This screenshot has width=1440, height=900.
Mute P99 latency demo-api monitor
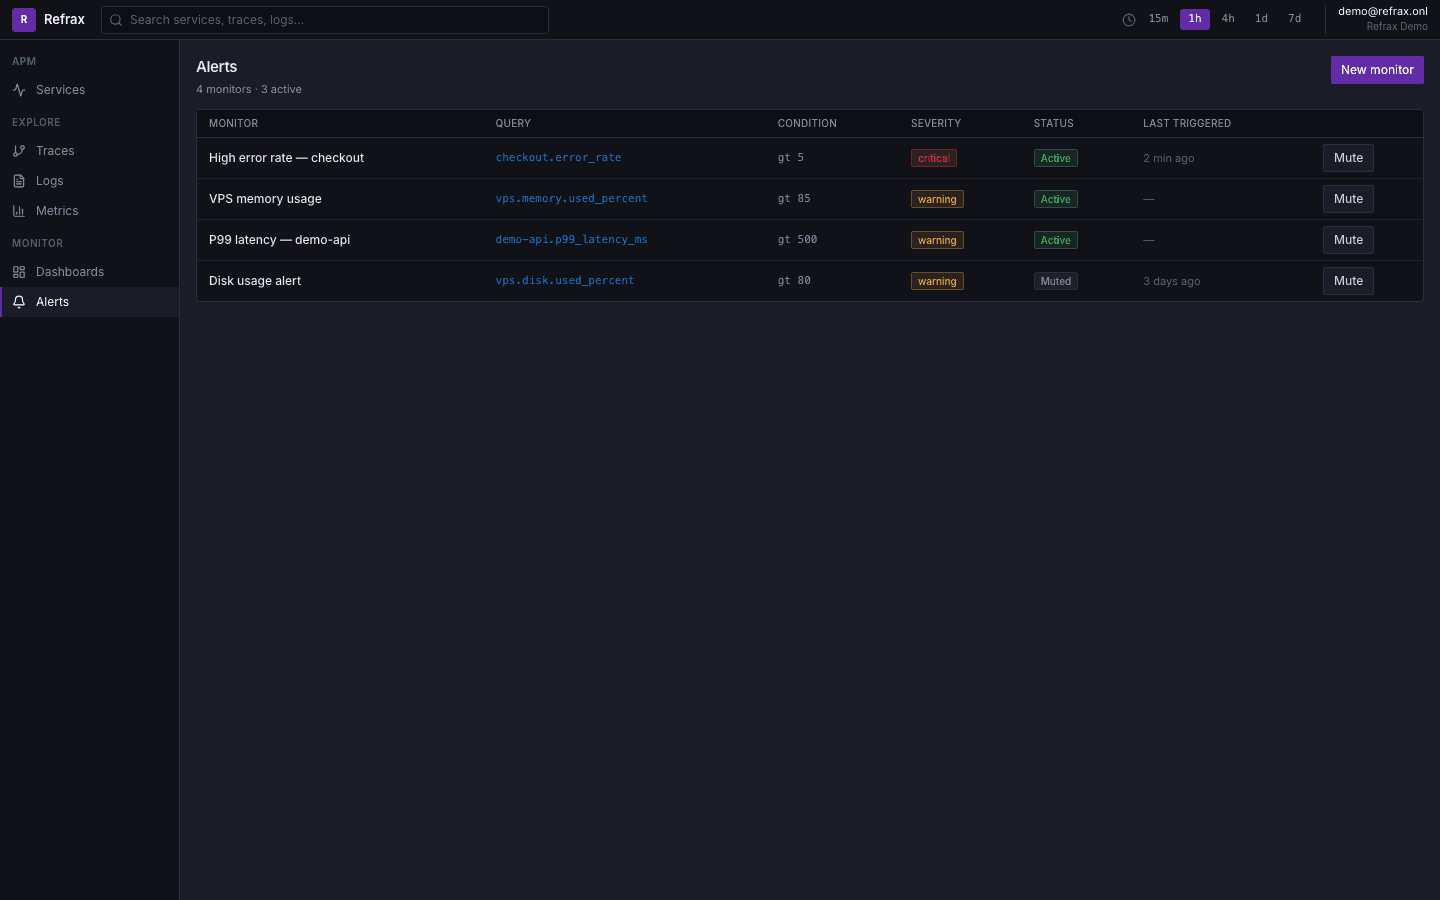(1348, 240)
